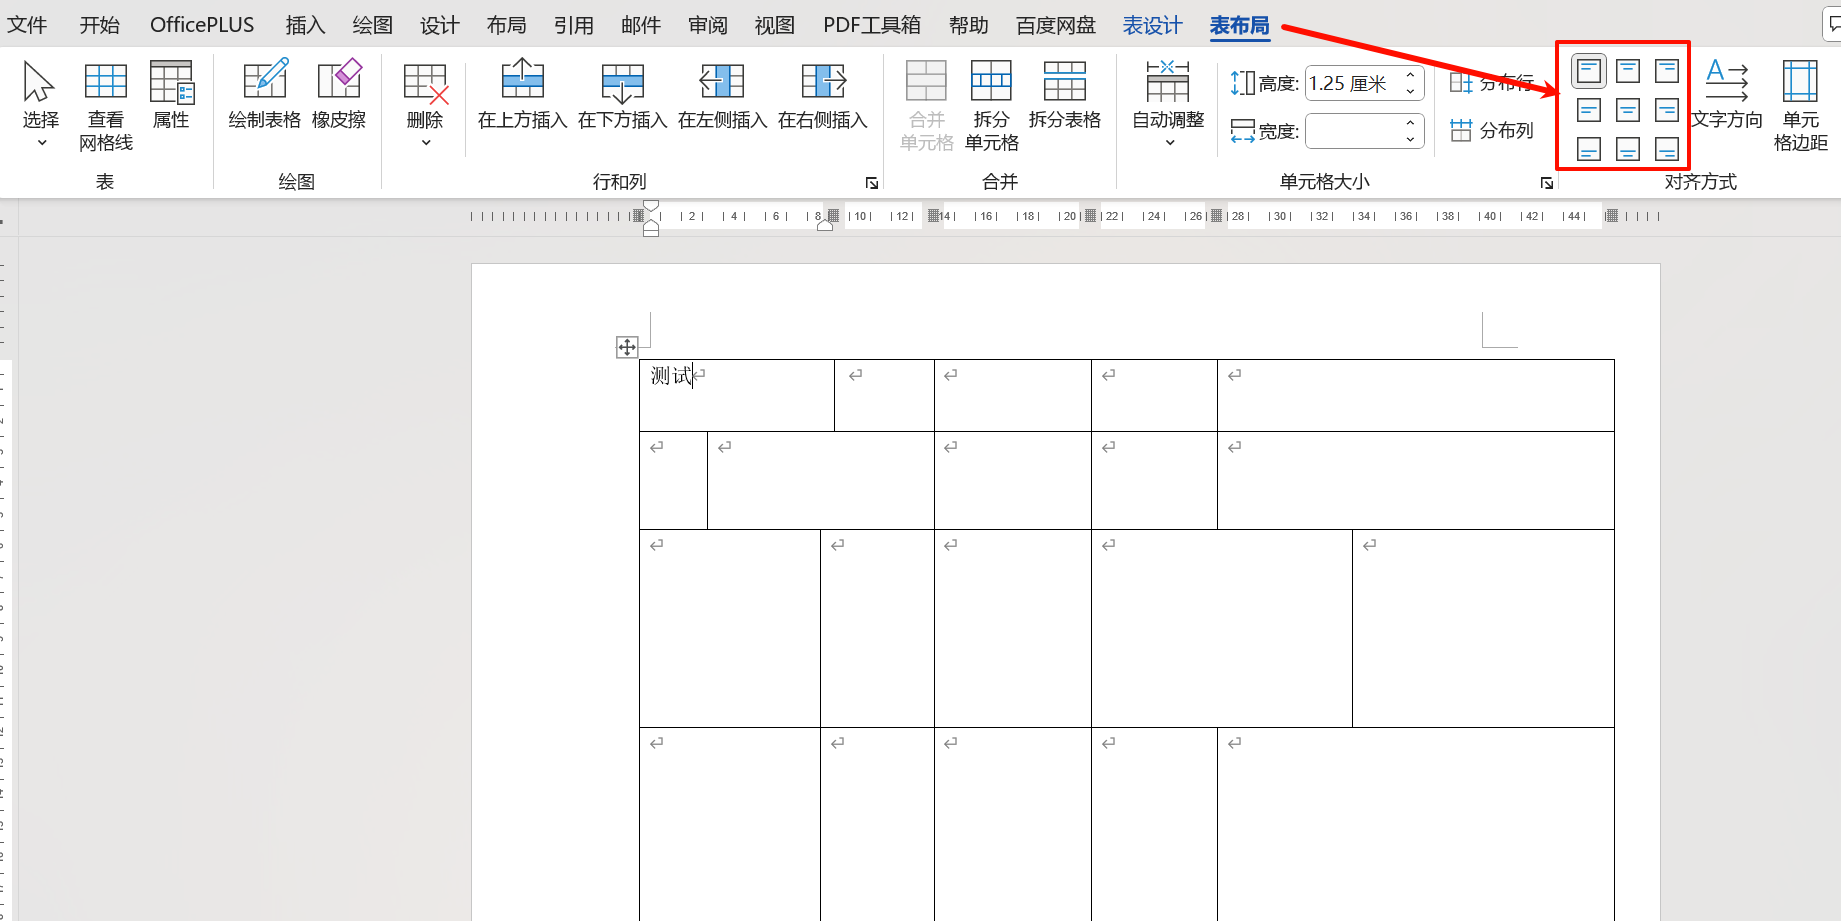
Task: Open the Insert (插入) ribbon tab
Action: tap(305, 25)
